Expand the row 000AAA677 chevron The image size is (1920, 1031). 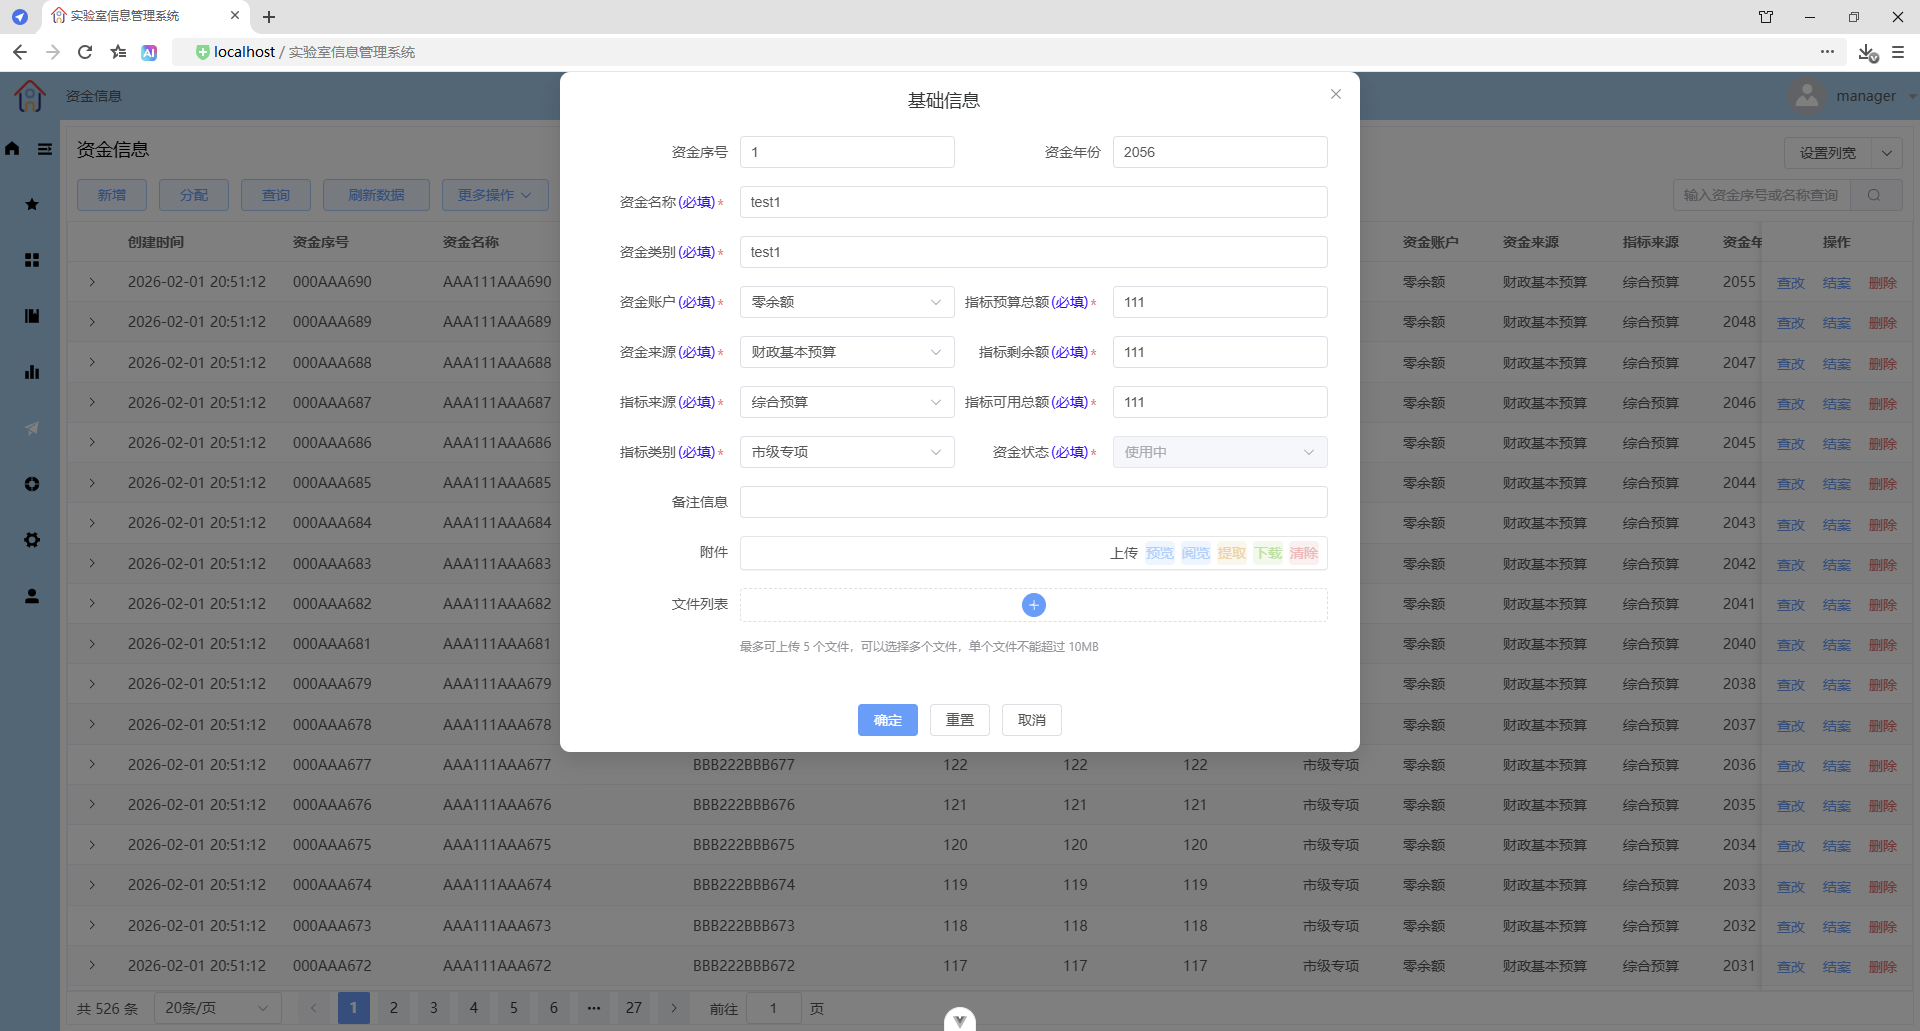[x=92, y=765]
